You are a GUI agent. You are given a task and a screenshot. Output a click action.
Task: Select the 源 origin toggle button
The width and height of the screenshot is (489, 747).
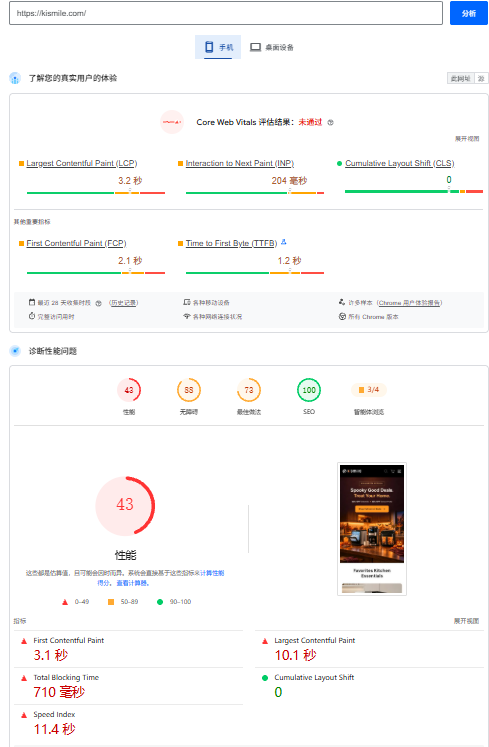[481, 79]
